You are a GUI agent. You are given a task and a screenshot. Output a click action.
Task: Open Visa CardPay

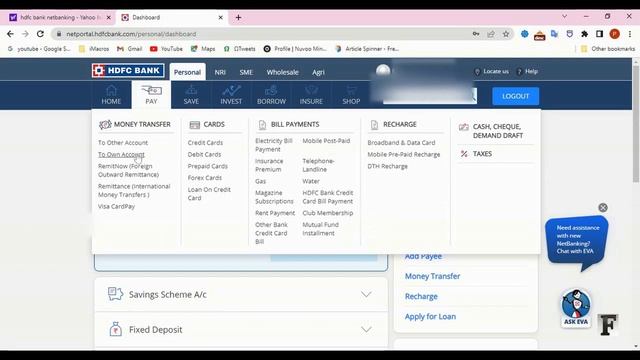point(116,207)
